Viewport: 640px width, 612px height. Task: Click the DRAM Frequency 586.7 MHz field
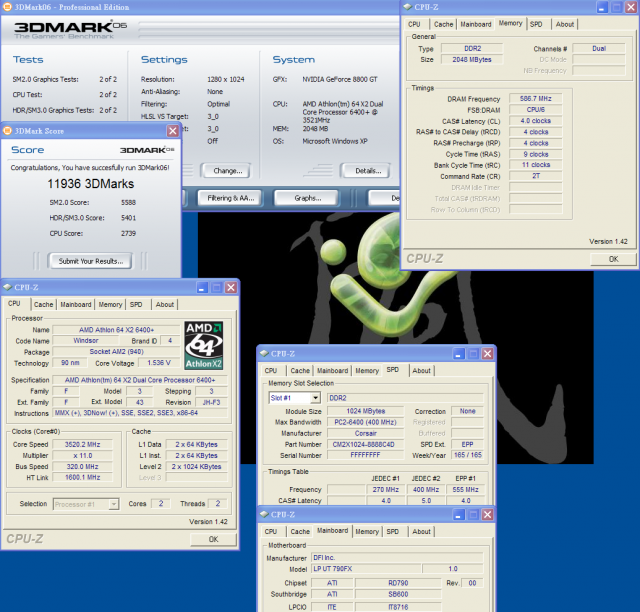point(536,98)
